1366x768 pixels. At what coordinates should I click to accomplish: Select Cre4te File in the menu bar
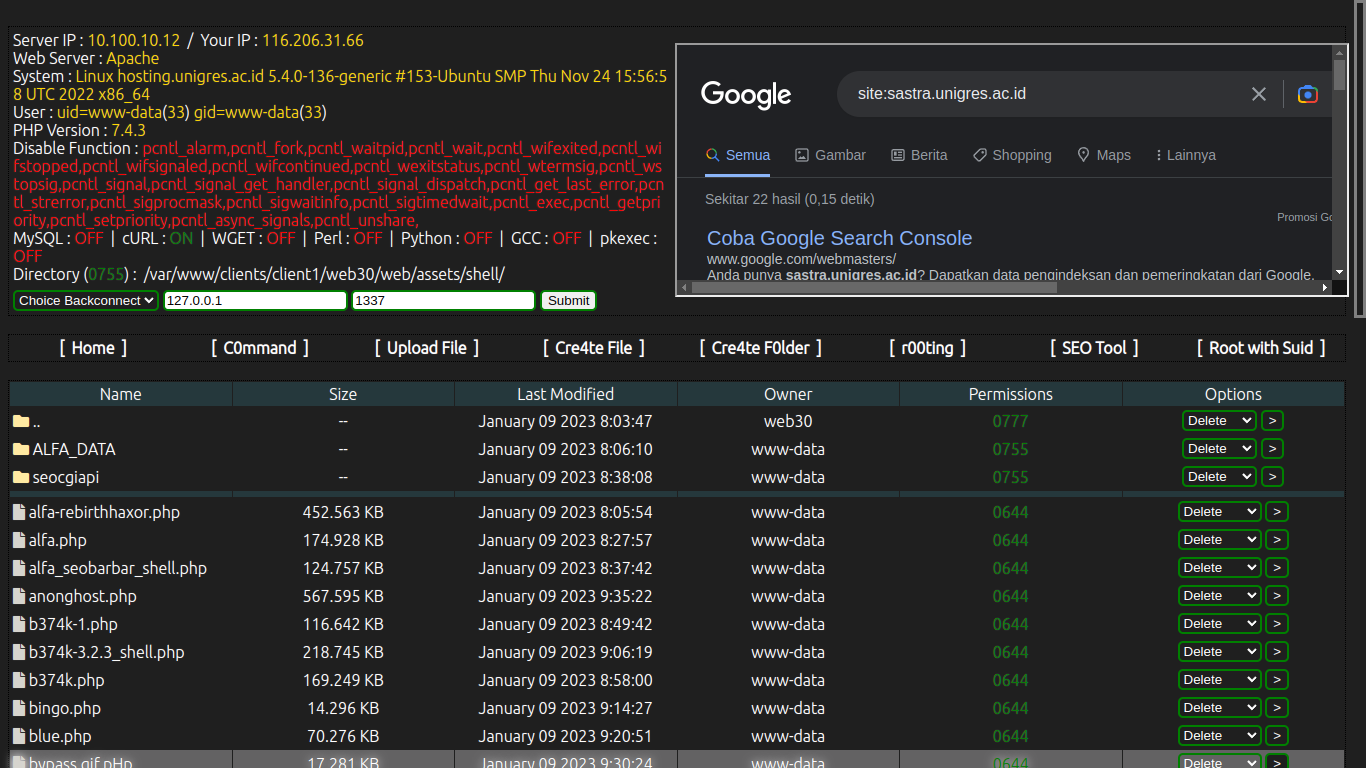(594, 348)
